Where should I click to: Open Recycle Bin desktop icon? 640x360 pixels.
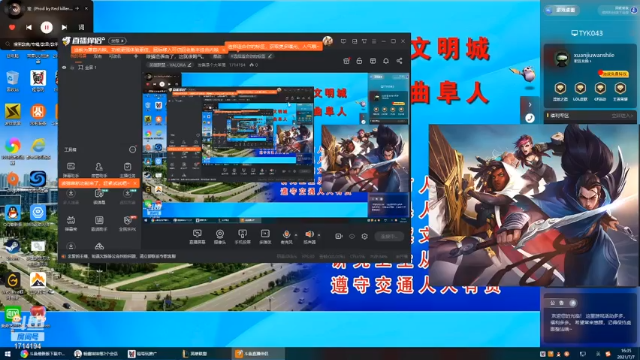(13, 80)
